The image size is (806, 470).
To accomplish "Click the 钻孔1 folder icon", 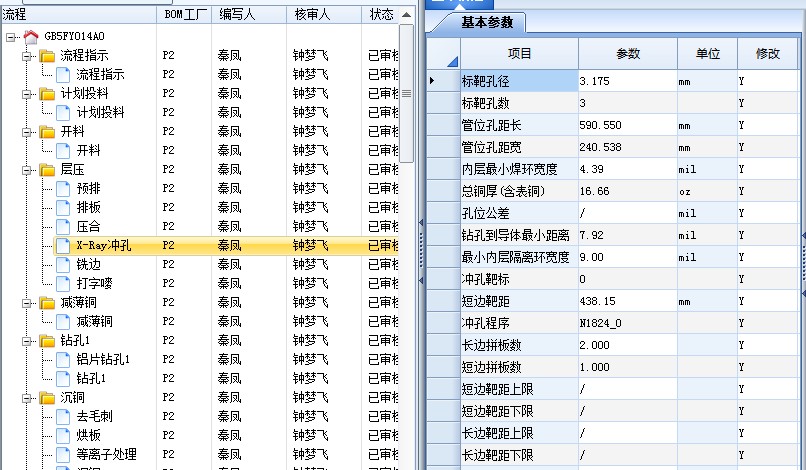I will point(47,341).
